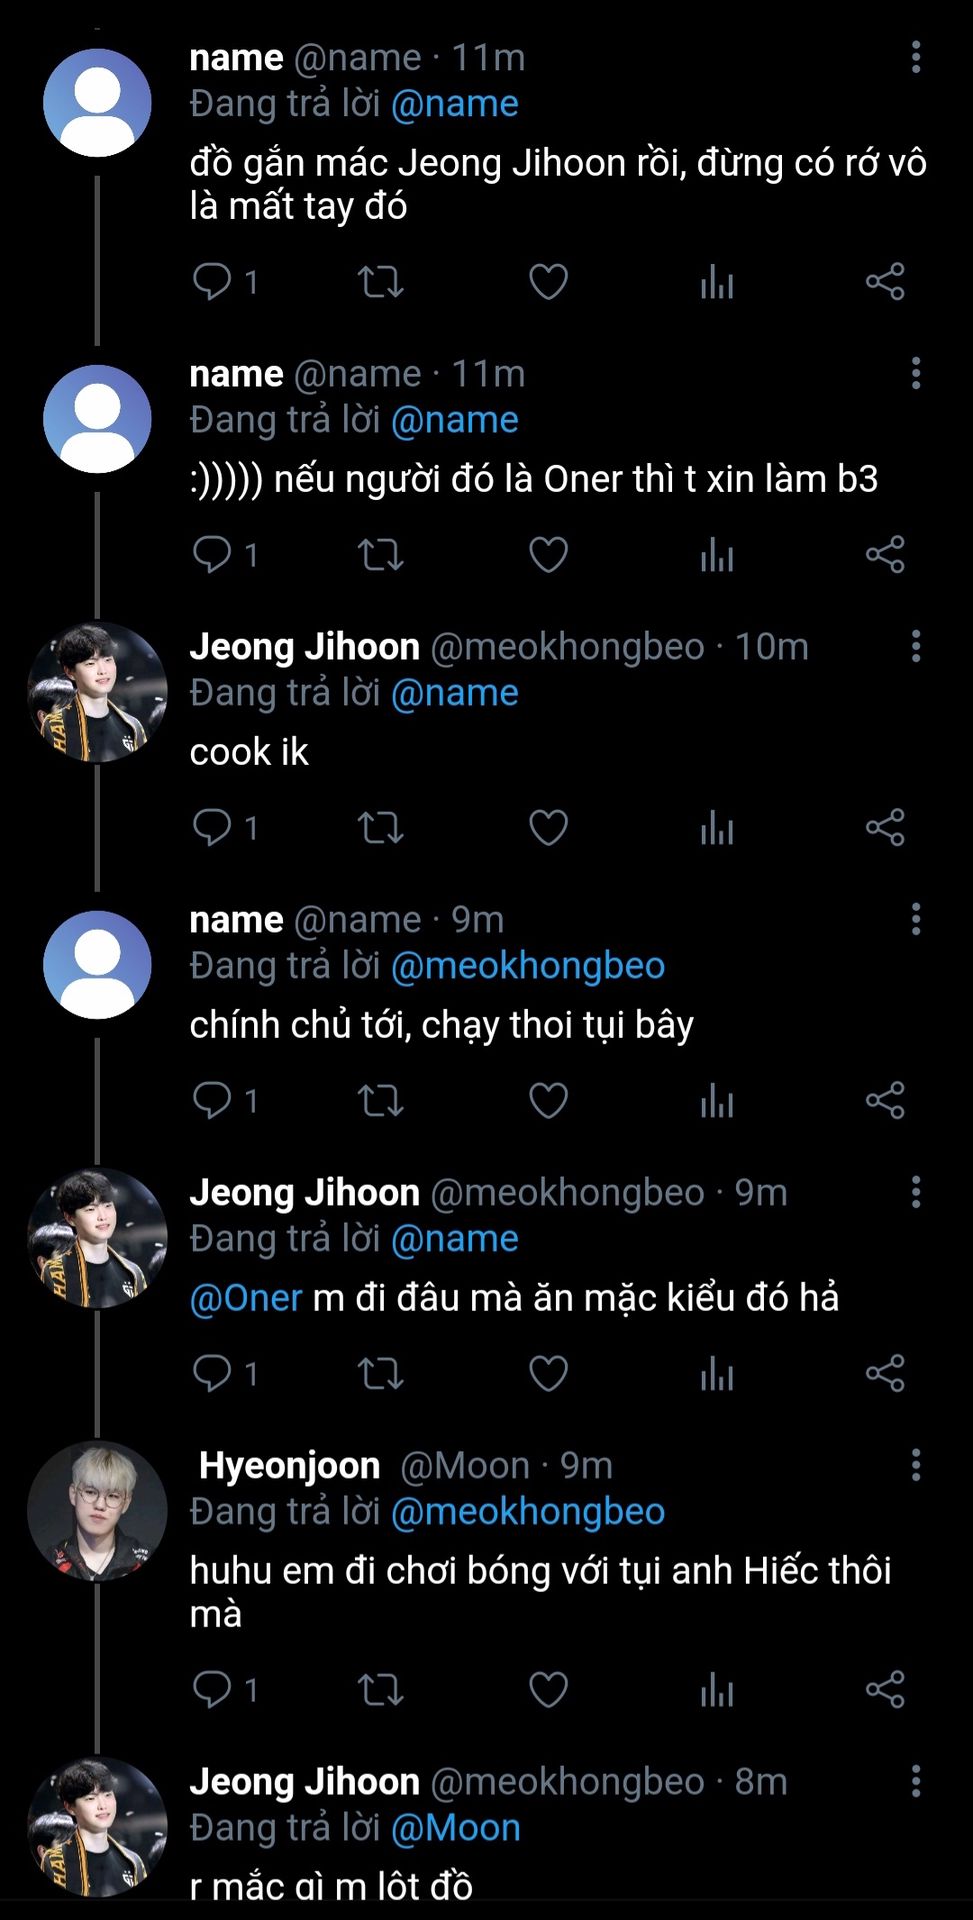
Task: Like the '@Oner m đi đâu' tweet
Action: click(548, 1374)
